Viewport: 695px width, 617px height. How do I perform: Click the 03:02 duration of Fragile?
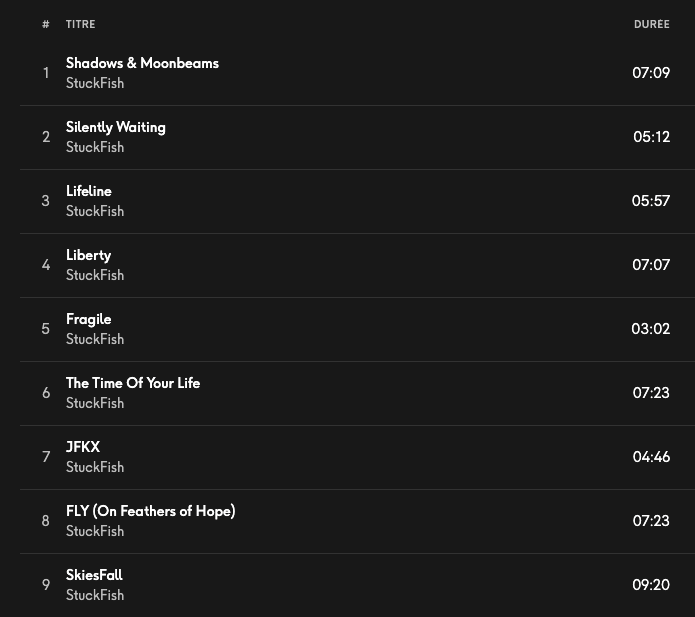(650, 329)
